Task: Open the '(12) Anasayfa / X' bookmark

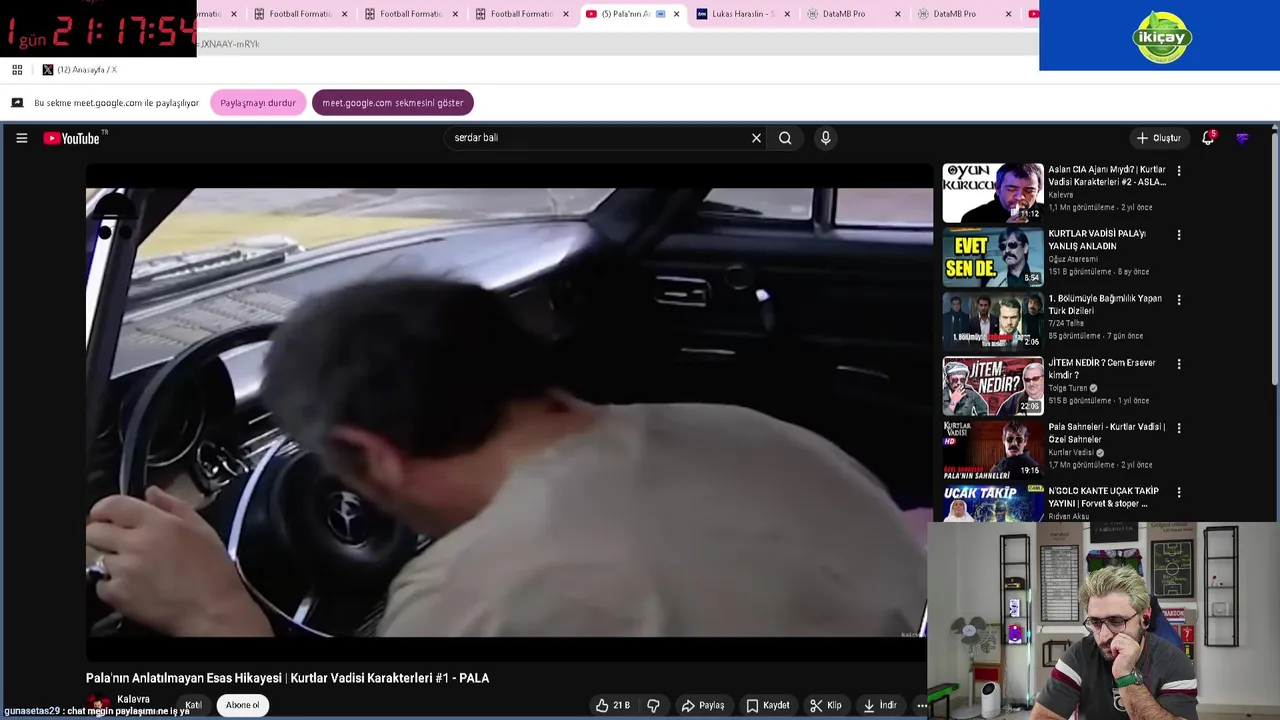Action: click(79, 70)
